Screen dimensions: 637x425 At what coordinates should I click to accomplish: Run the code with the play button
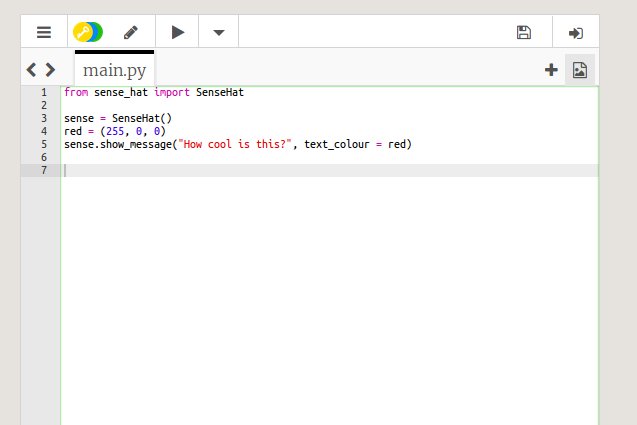pyautogui.click(x=177, y=32)
